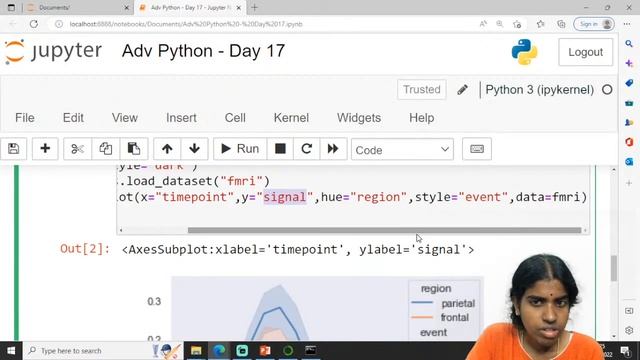Click the Logout button
Screen dimensions: 640x360
(x=585, y=52)
